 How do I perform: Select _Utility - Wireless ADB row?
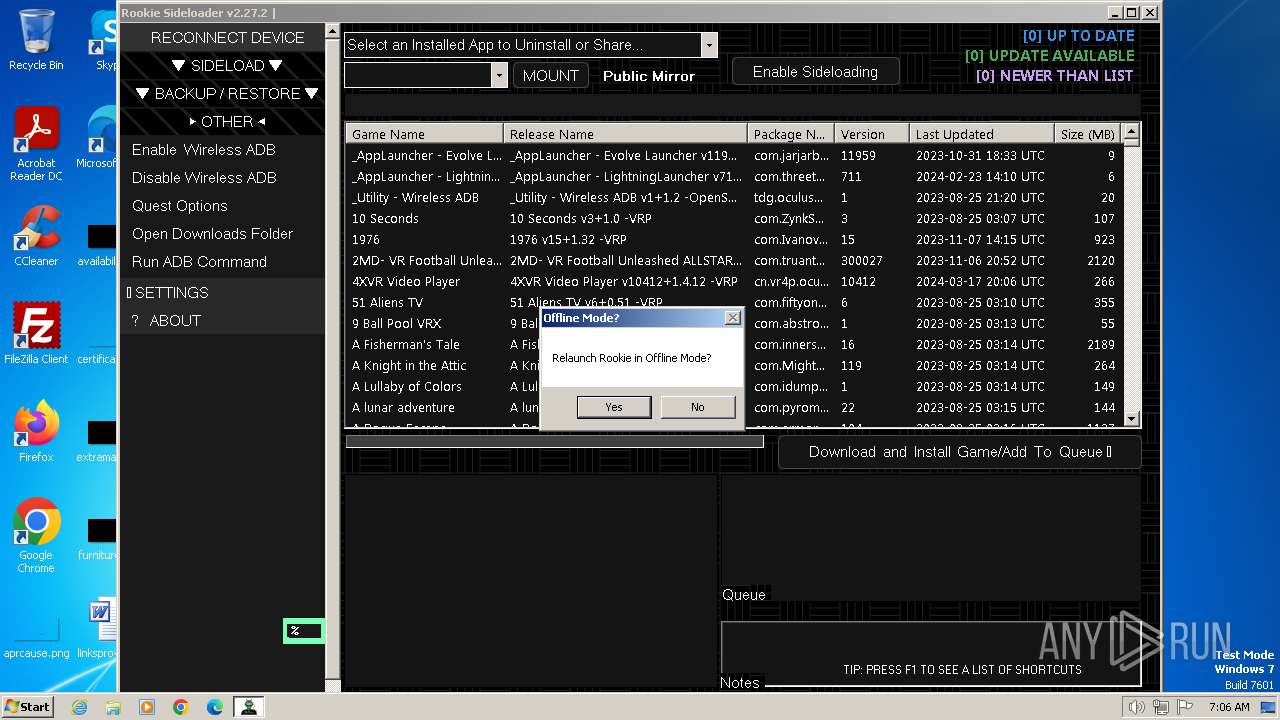[733, 197]
